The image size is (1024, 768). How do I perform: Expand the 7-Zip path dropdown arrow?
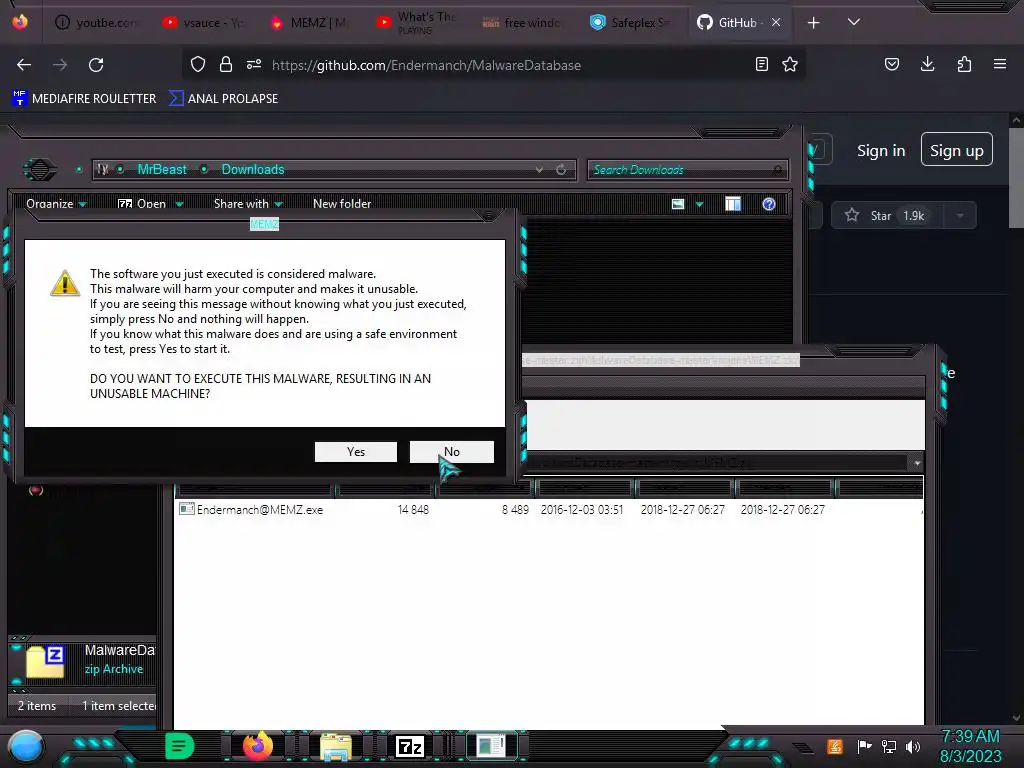[x=917, y=462]
